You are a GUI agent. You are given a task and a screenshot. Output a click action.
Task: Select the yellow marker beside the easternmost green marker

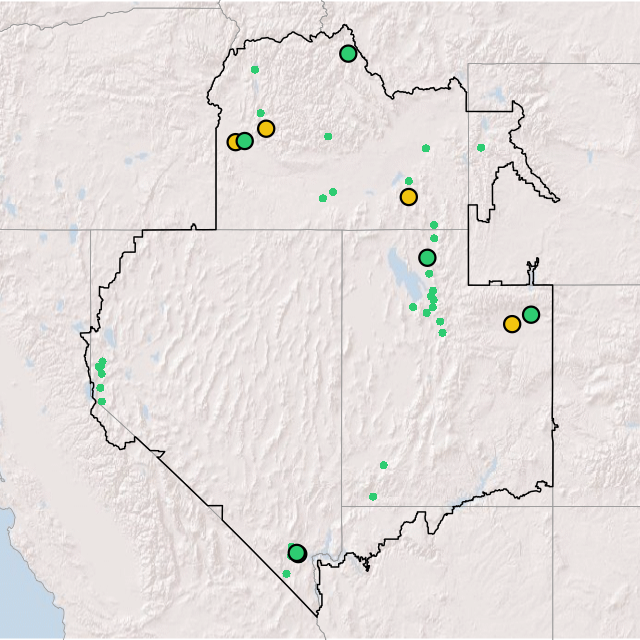point(511,323)
